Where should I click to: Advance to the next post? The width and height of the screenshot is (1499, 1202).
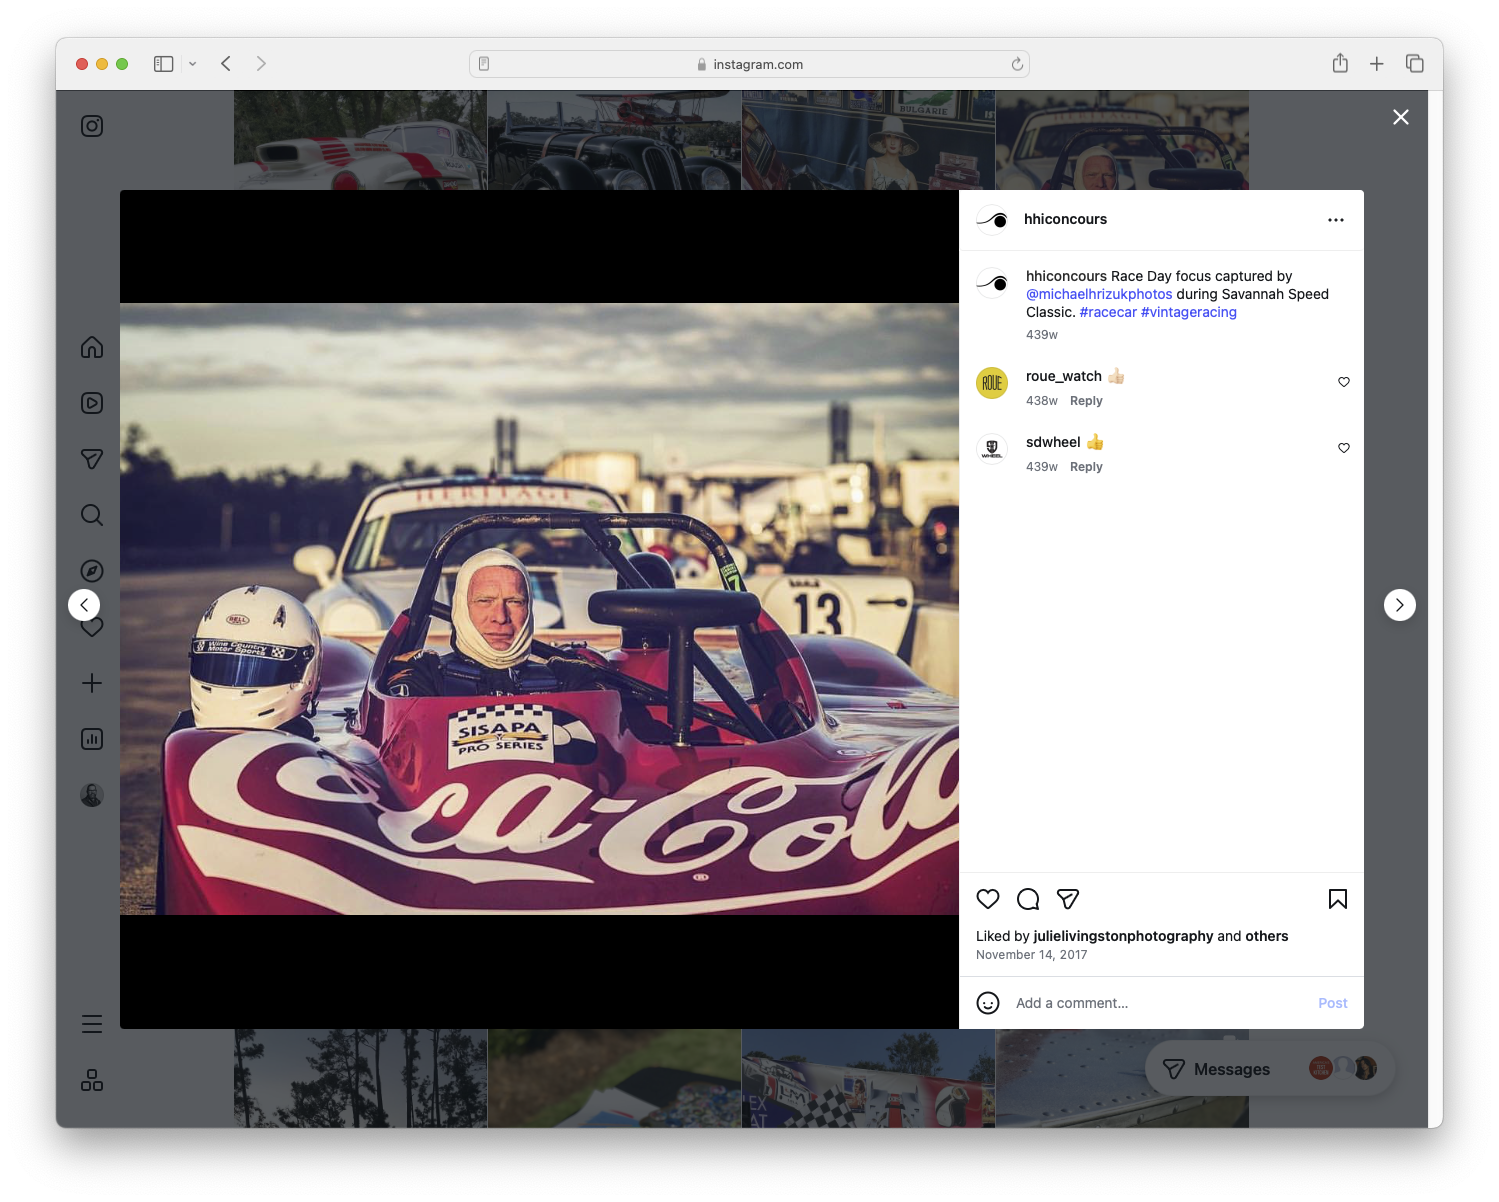coord(1400,605)
